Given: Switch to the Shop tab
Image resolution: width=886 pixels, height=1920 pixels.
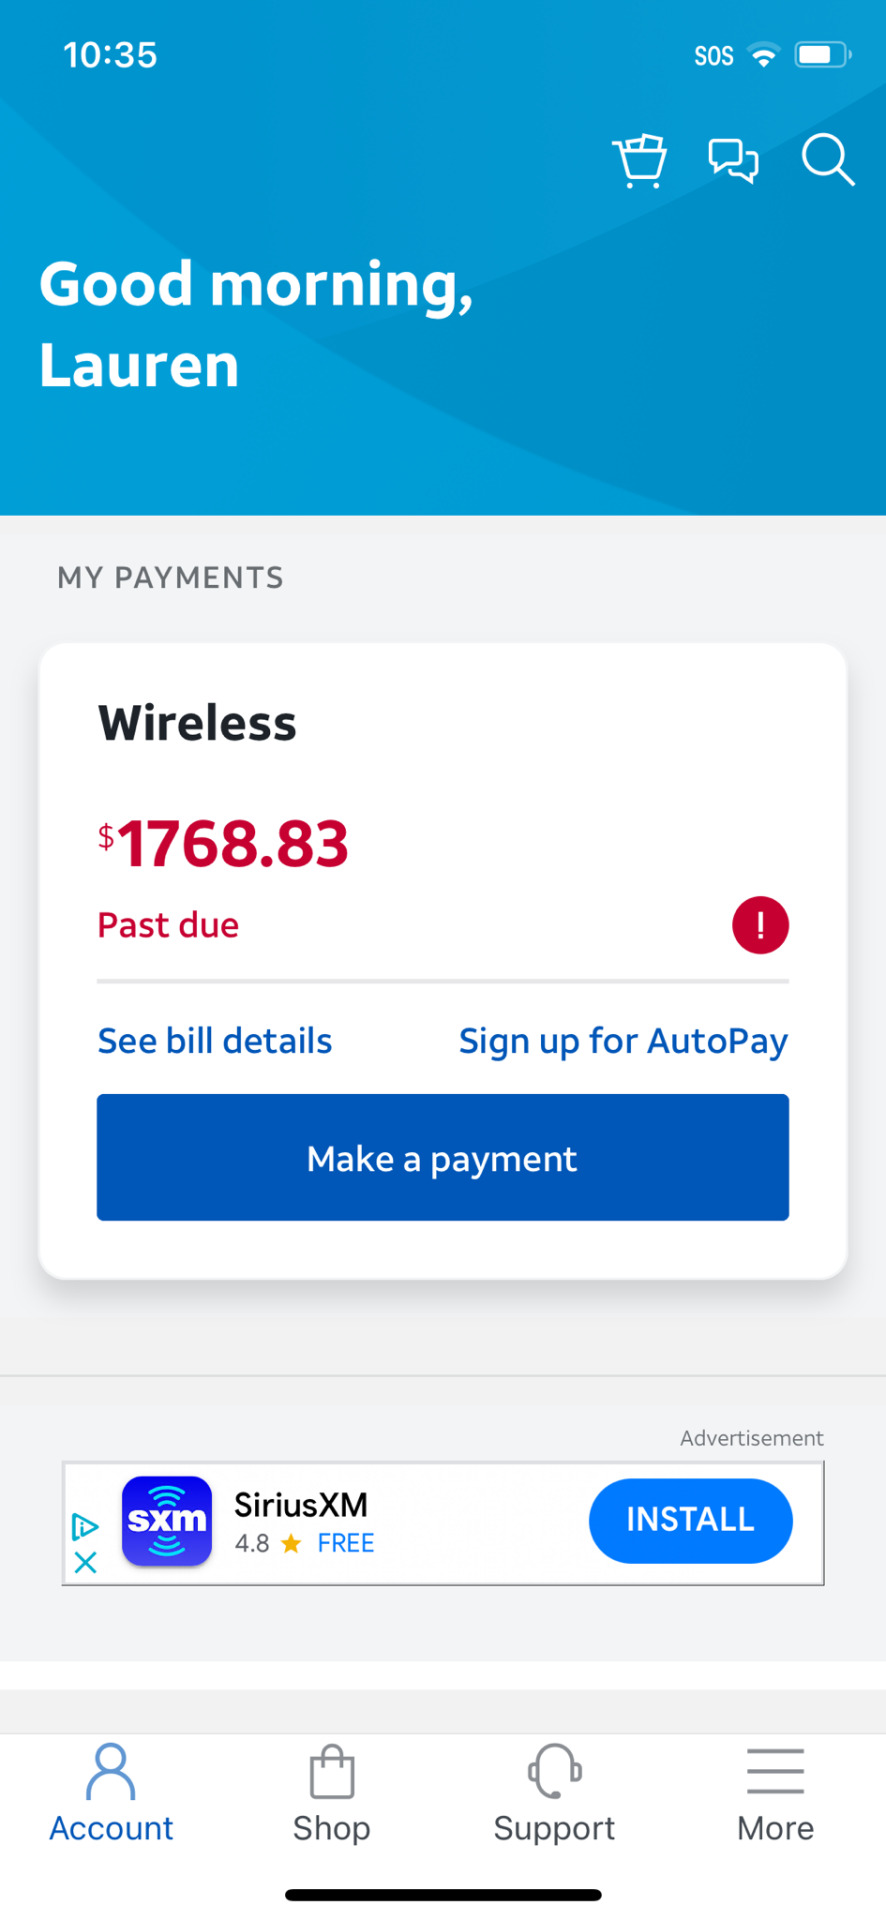Looking at the screenshot, I should 332,1793.
